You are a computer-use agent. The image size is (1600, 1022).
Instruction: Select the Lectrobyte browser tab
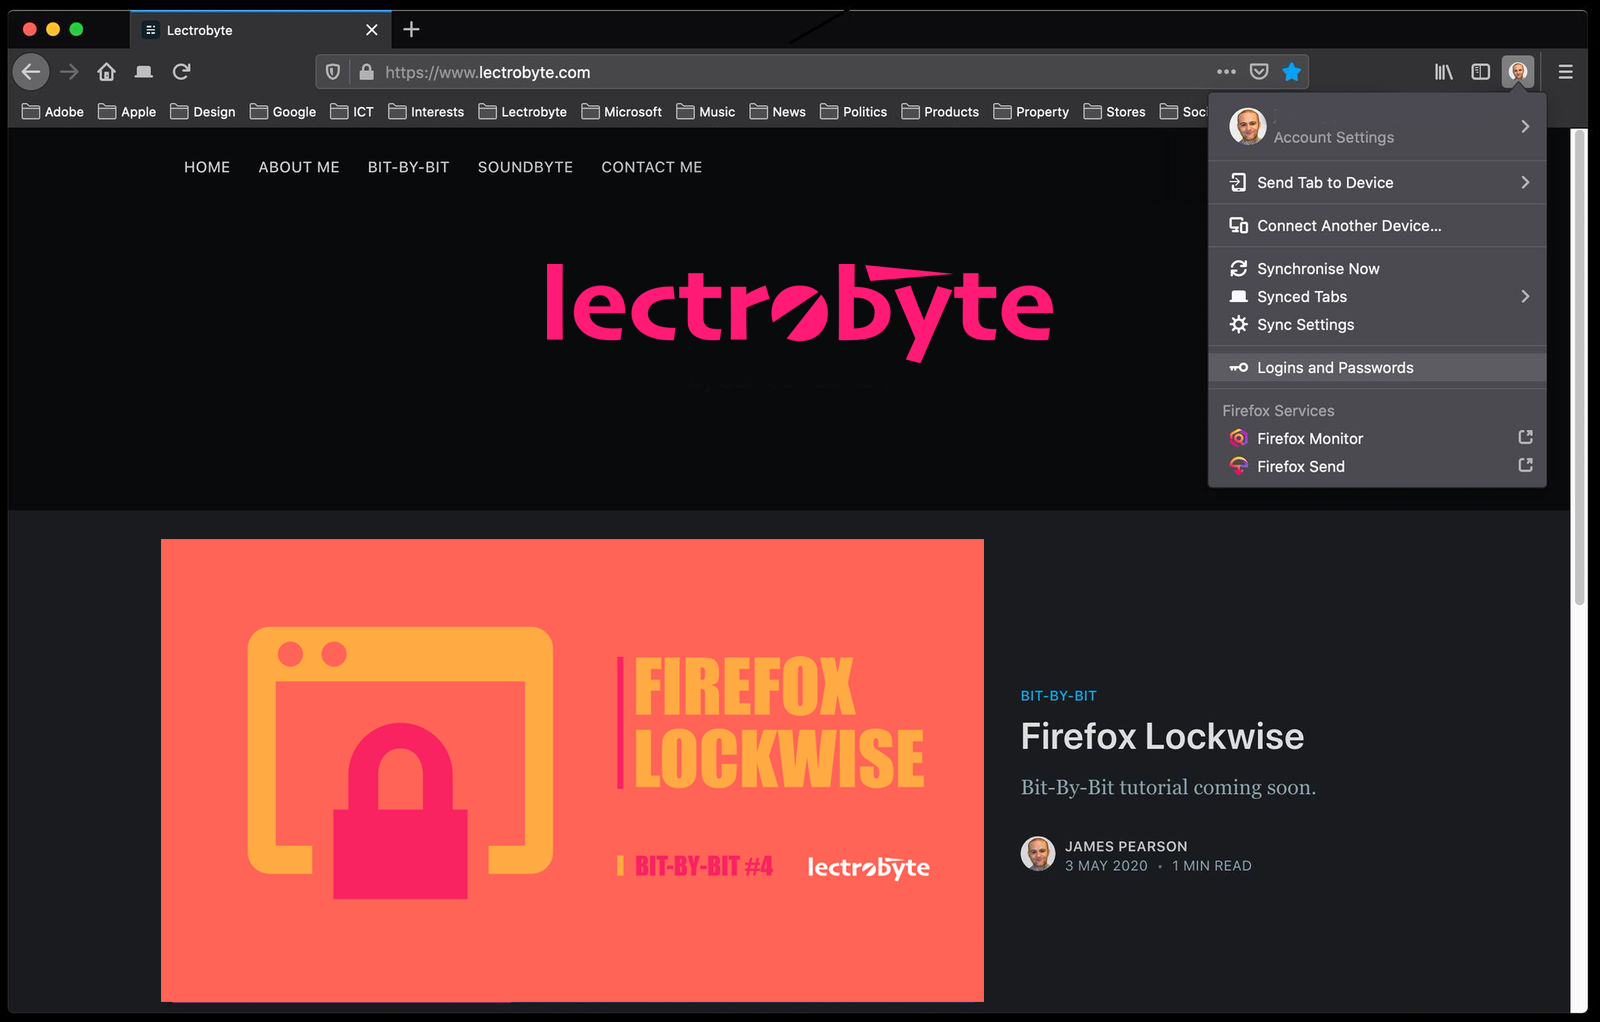tap(260, 30)
